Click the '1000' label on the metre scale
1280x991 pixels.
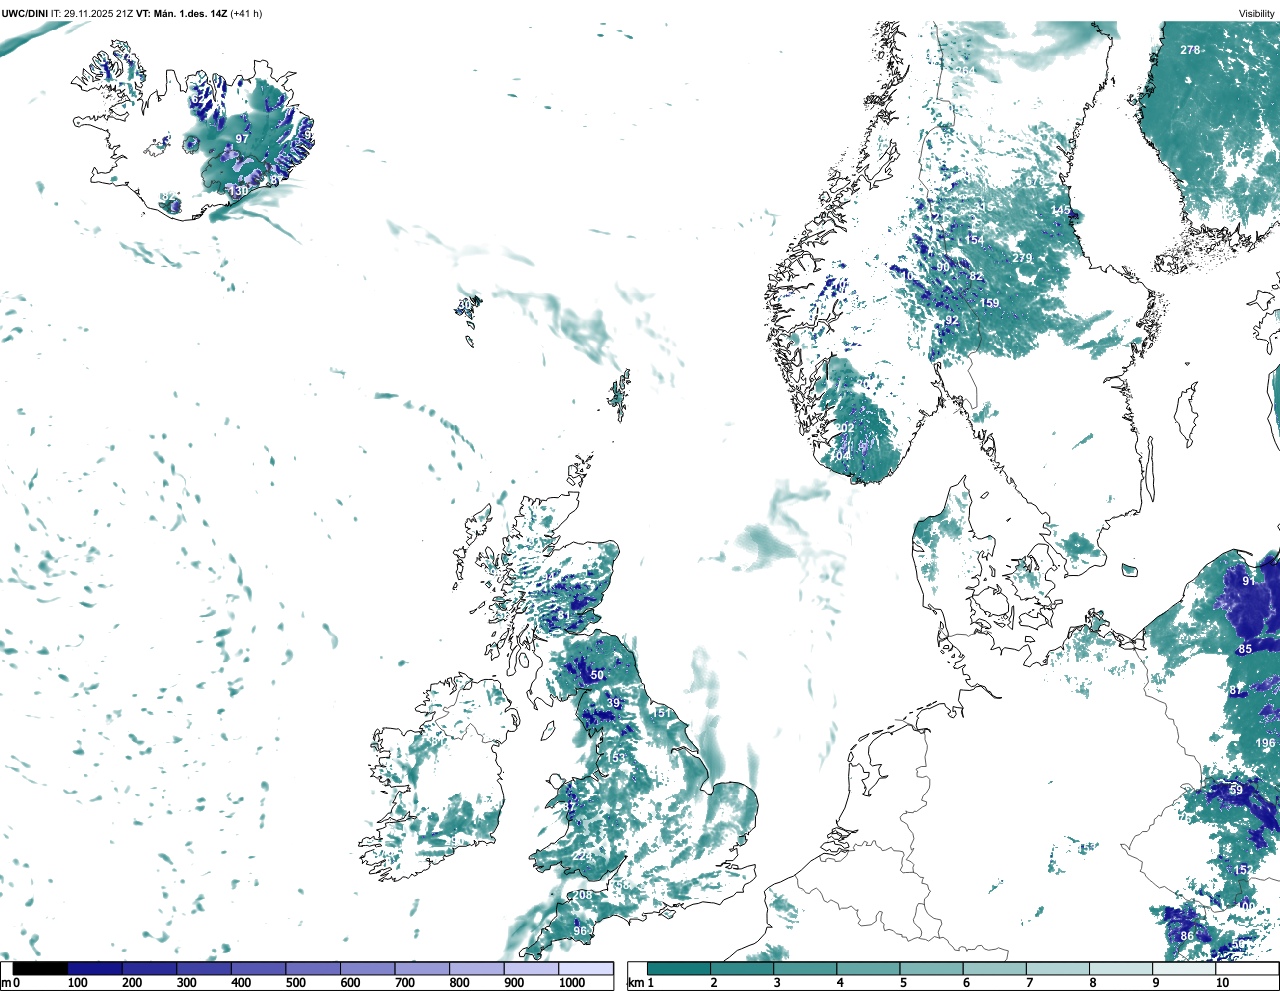(572, 983)
